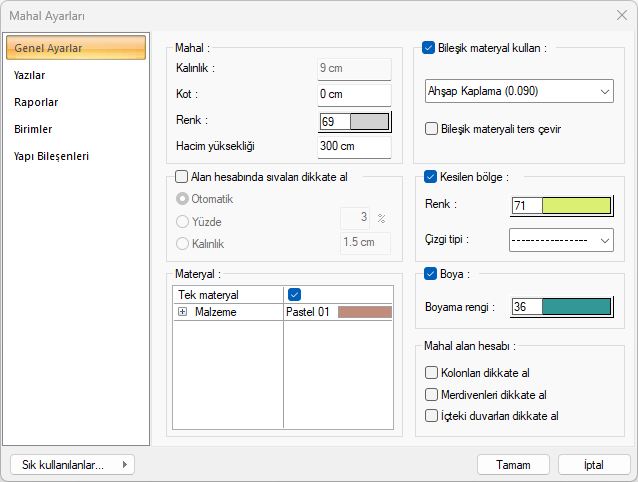Toggle Bileşik materyali ters çevir

click(431, 128)
